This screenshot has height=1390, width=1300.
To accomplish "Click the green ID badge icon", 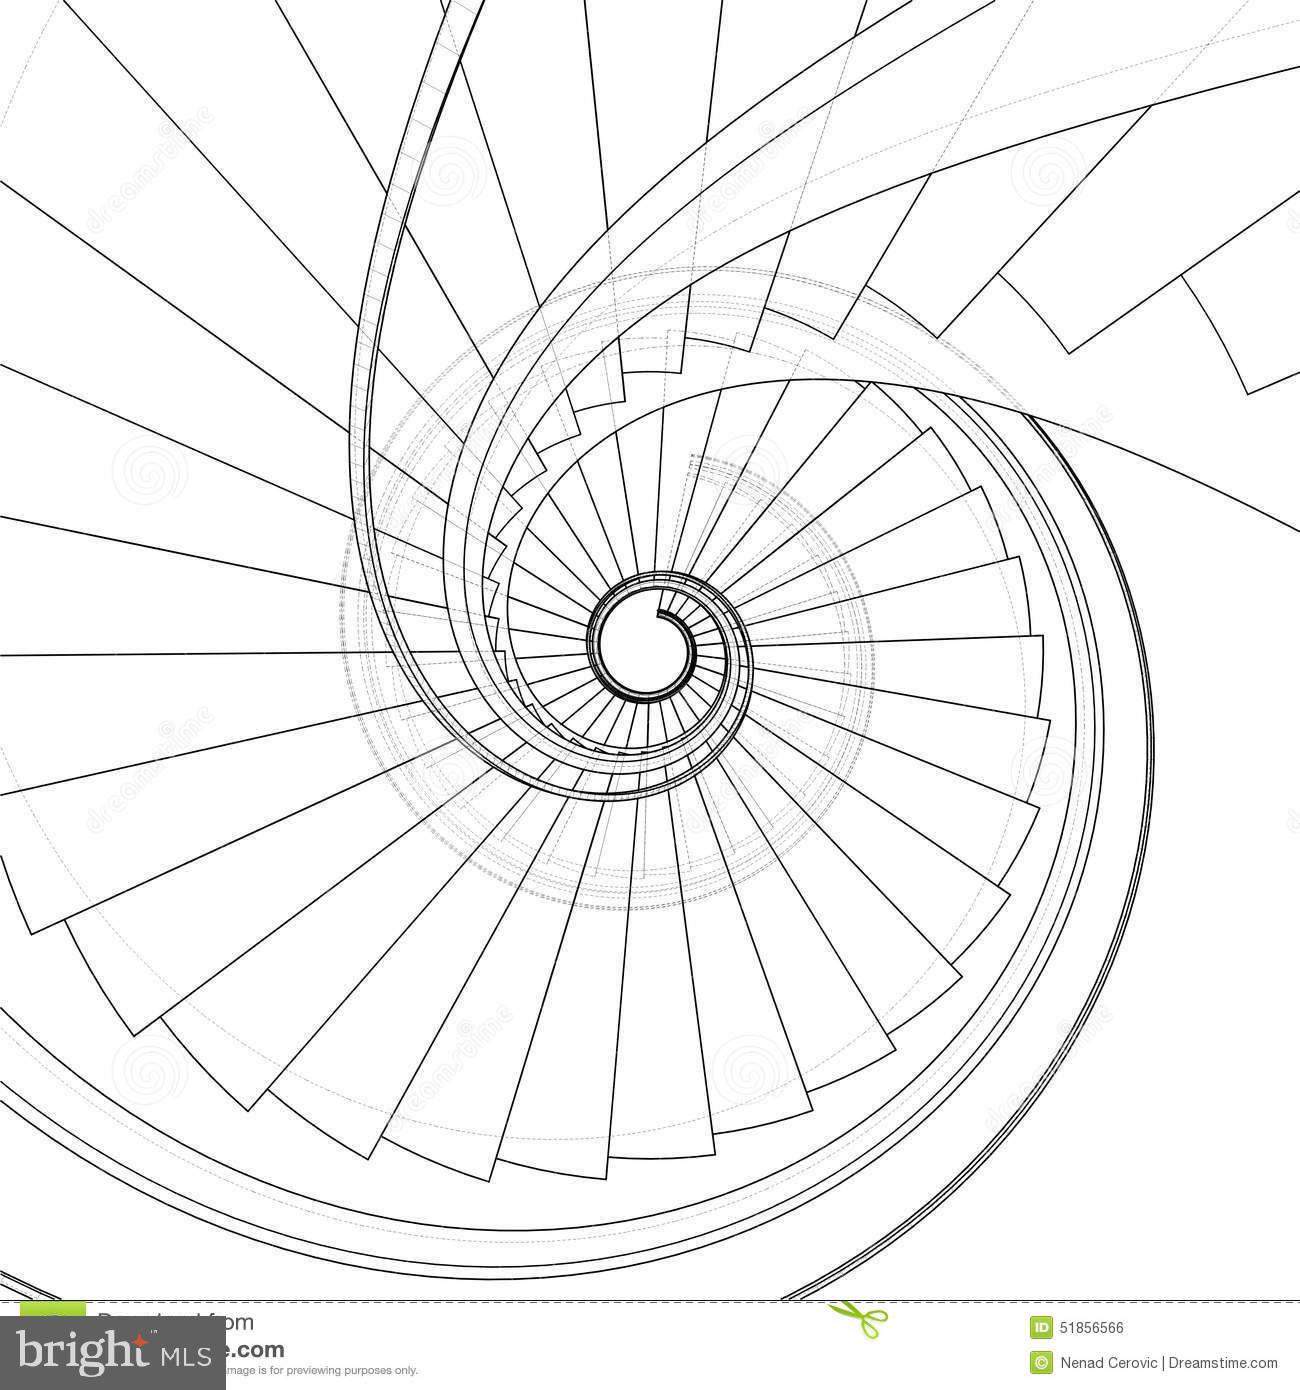I will pyautogui.click(x=1041, y=1327).
